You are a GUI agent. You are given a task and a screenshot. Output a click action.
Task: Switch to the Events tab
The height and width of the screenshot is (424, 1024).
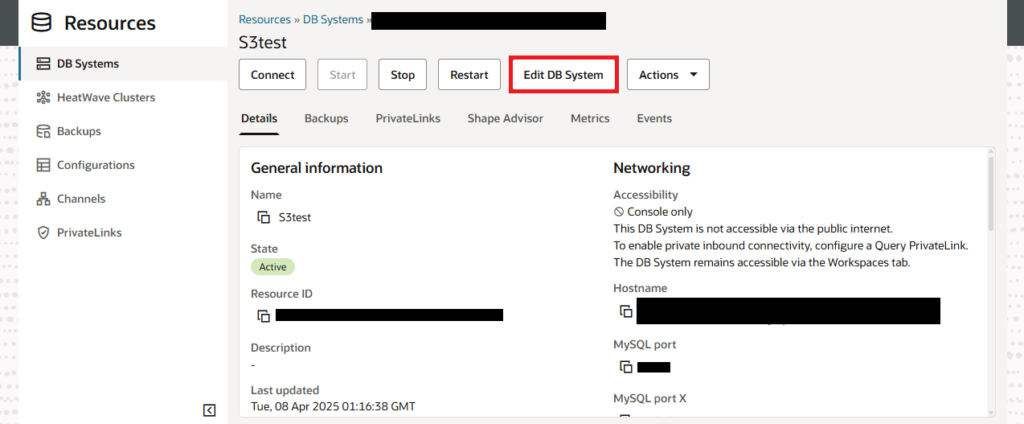click(654, 118)
